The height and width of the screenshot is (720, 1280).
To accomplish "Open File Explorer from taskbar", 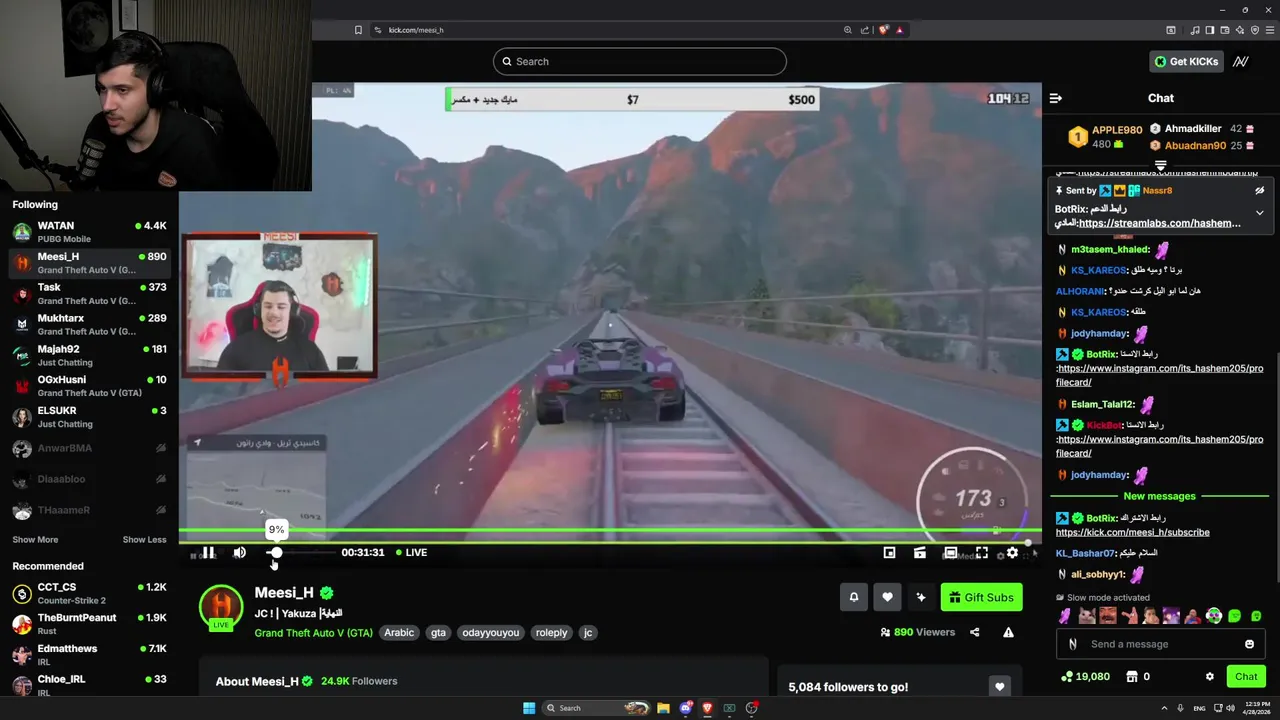I will click(663, 708).
